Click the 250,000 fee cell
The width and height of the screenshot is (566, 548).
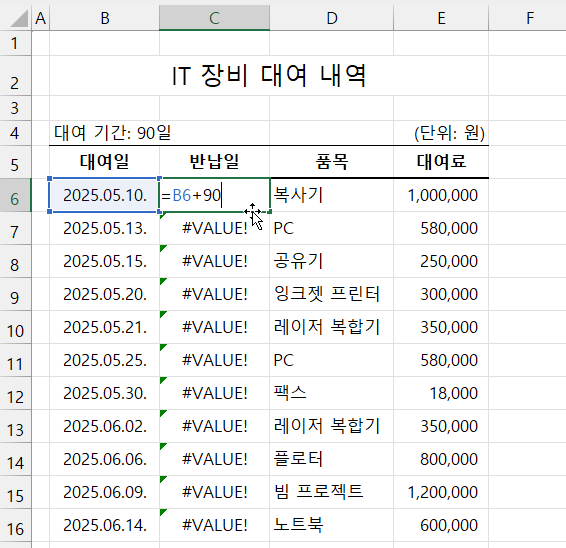click(441, 261)
